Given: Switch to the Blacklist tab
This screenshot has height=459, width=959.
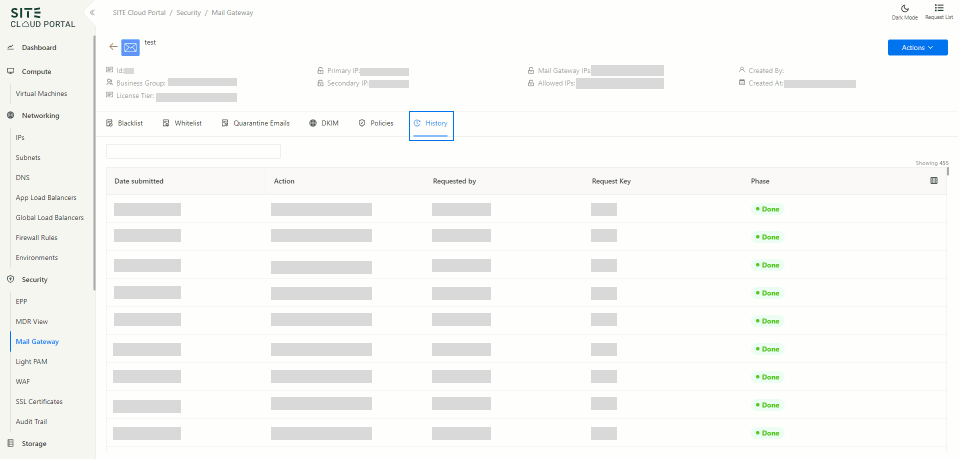Looking at the screenshot, I should coord(125,123).
